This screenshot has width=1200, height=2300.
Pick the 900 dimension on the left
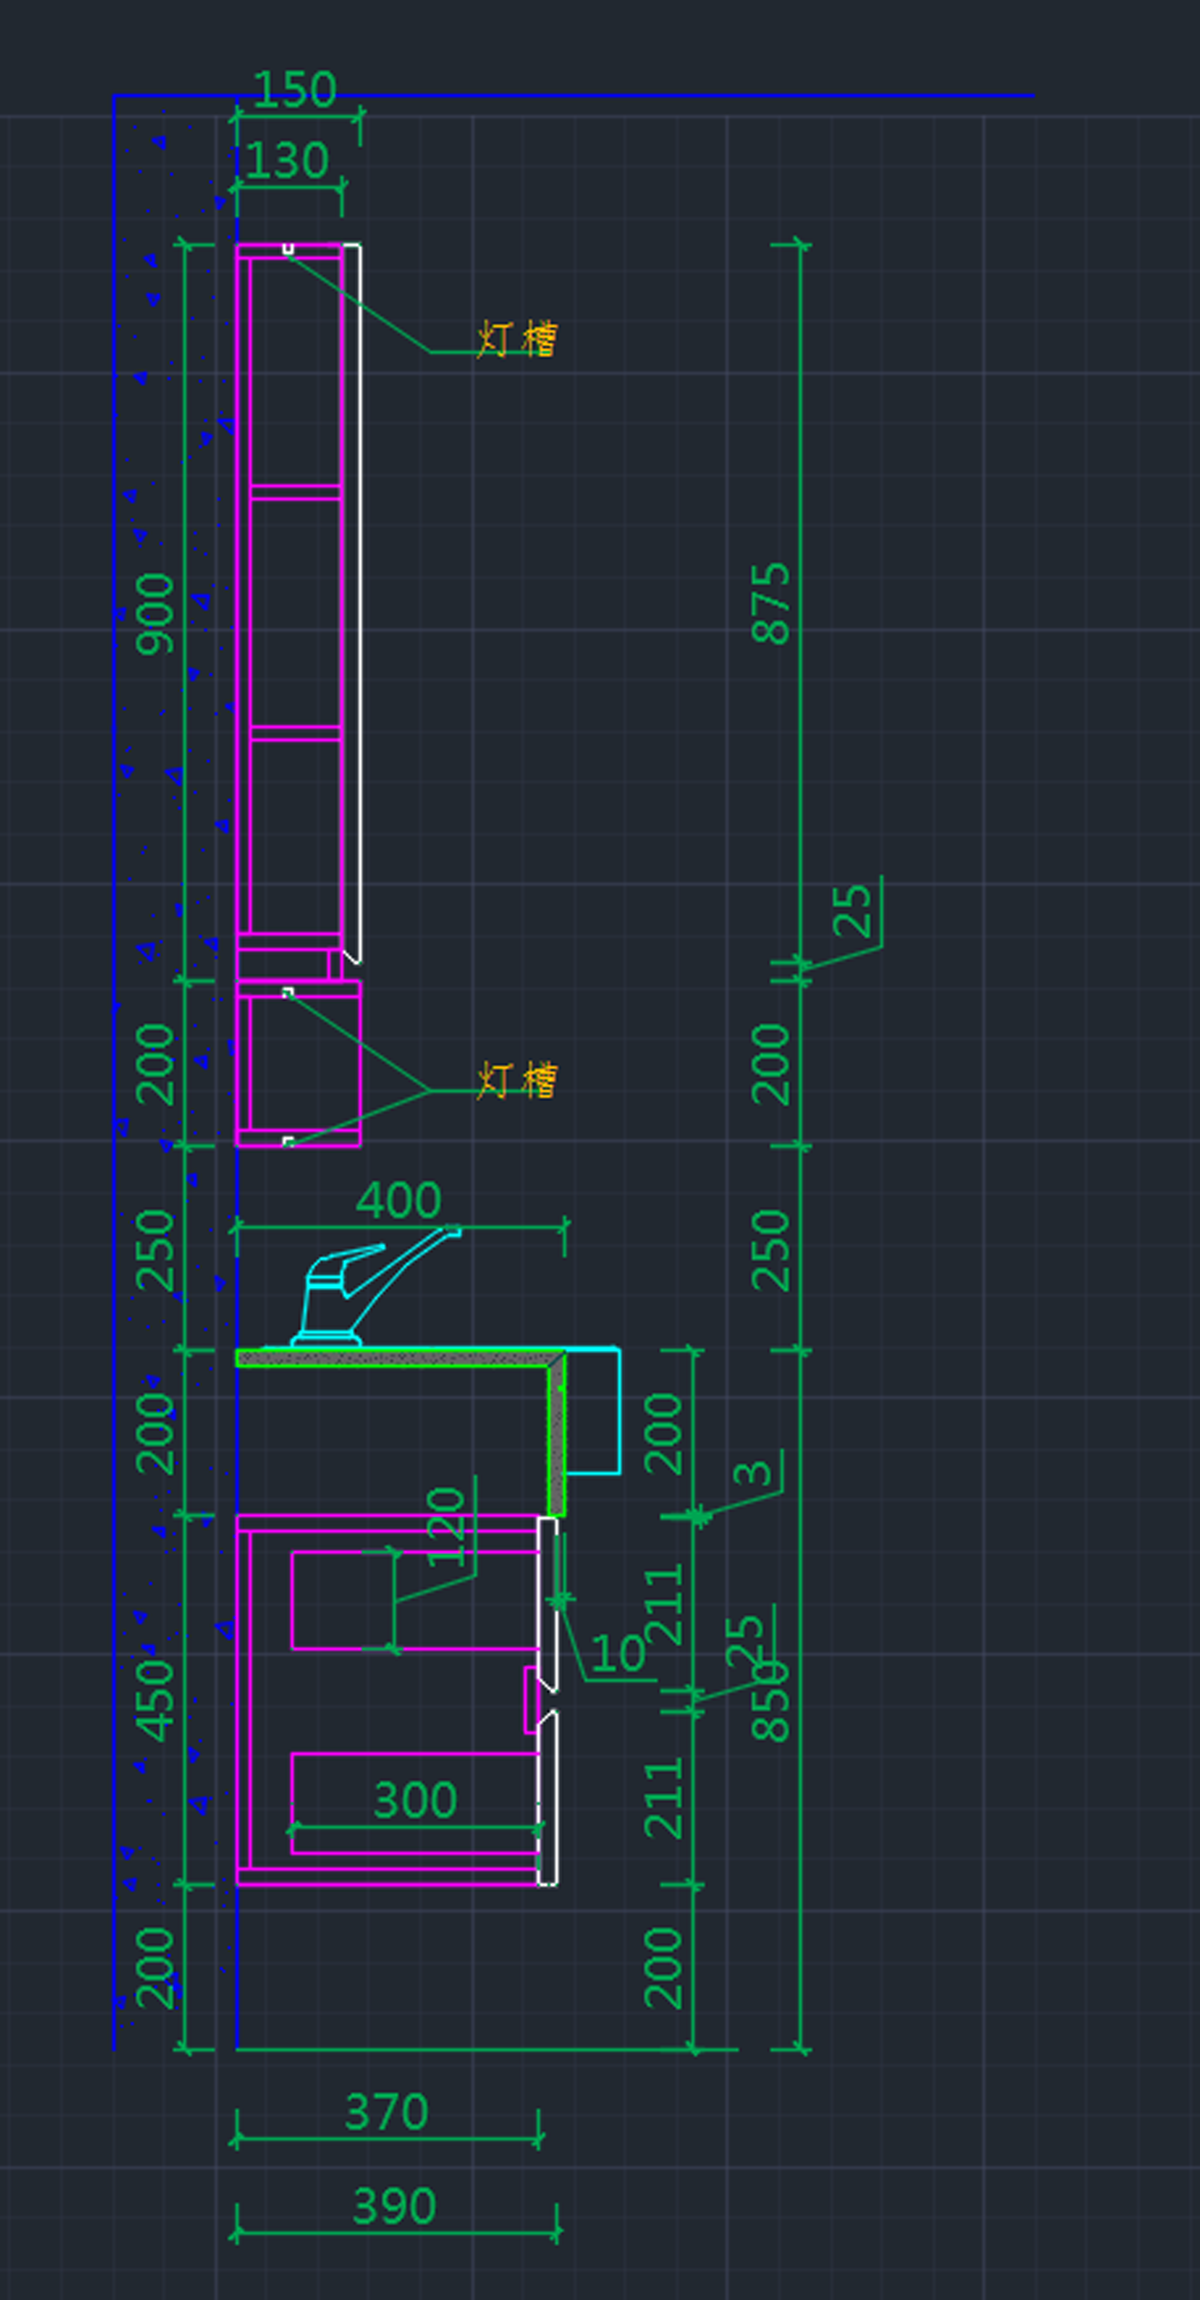155,613
